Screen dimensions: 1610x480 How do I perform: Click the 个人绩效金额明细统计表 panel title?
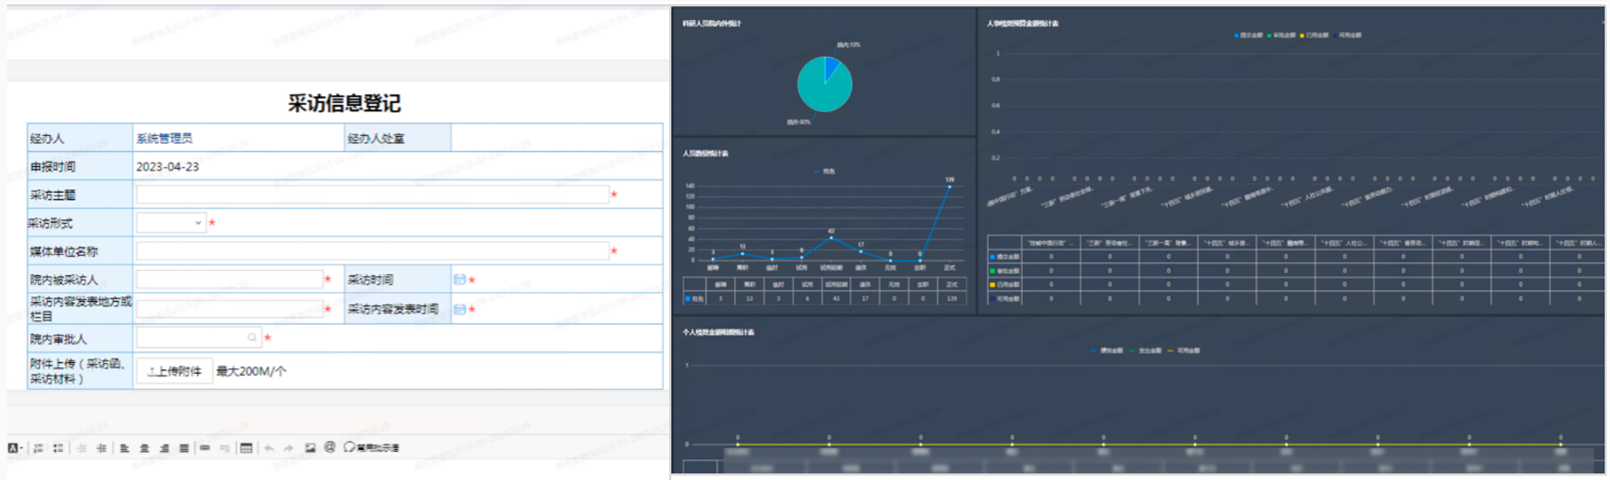718,332
